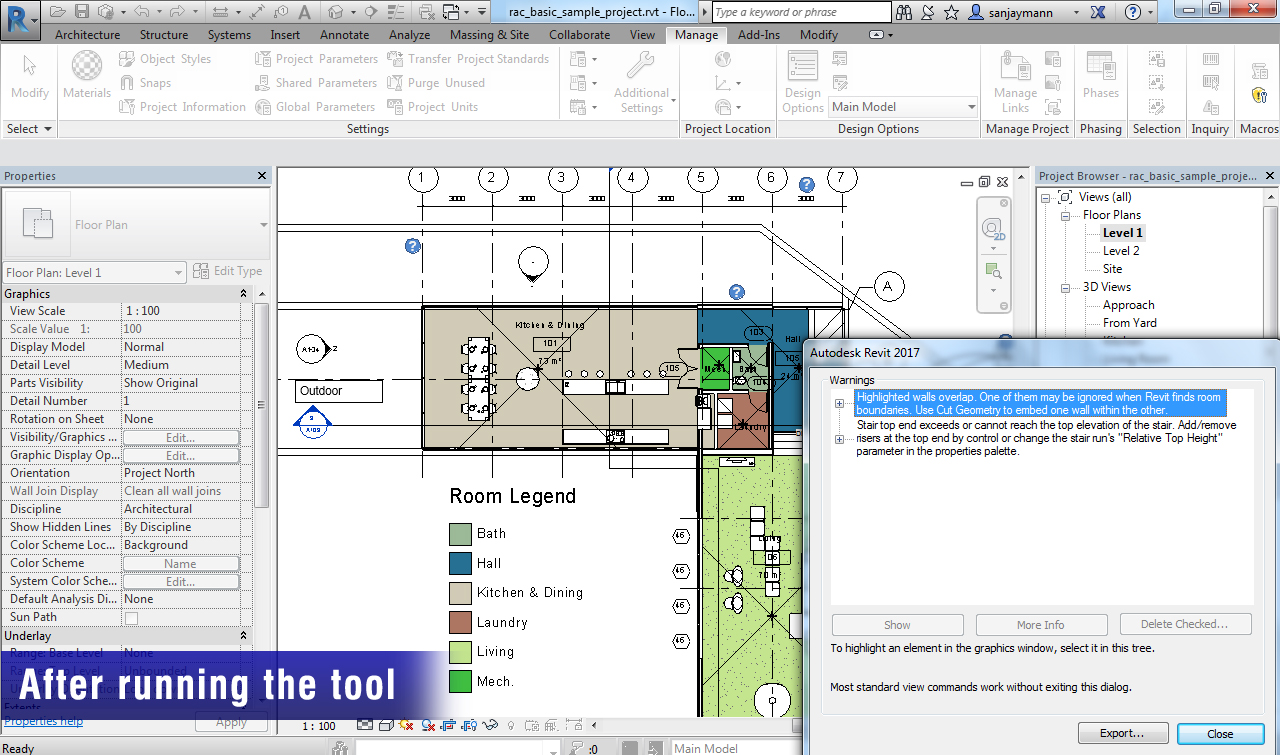The height and width of the screenshot is (755, 1280).
Task: Open the Structure ribbon tab
Action: 164,35
